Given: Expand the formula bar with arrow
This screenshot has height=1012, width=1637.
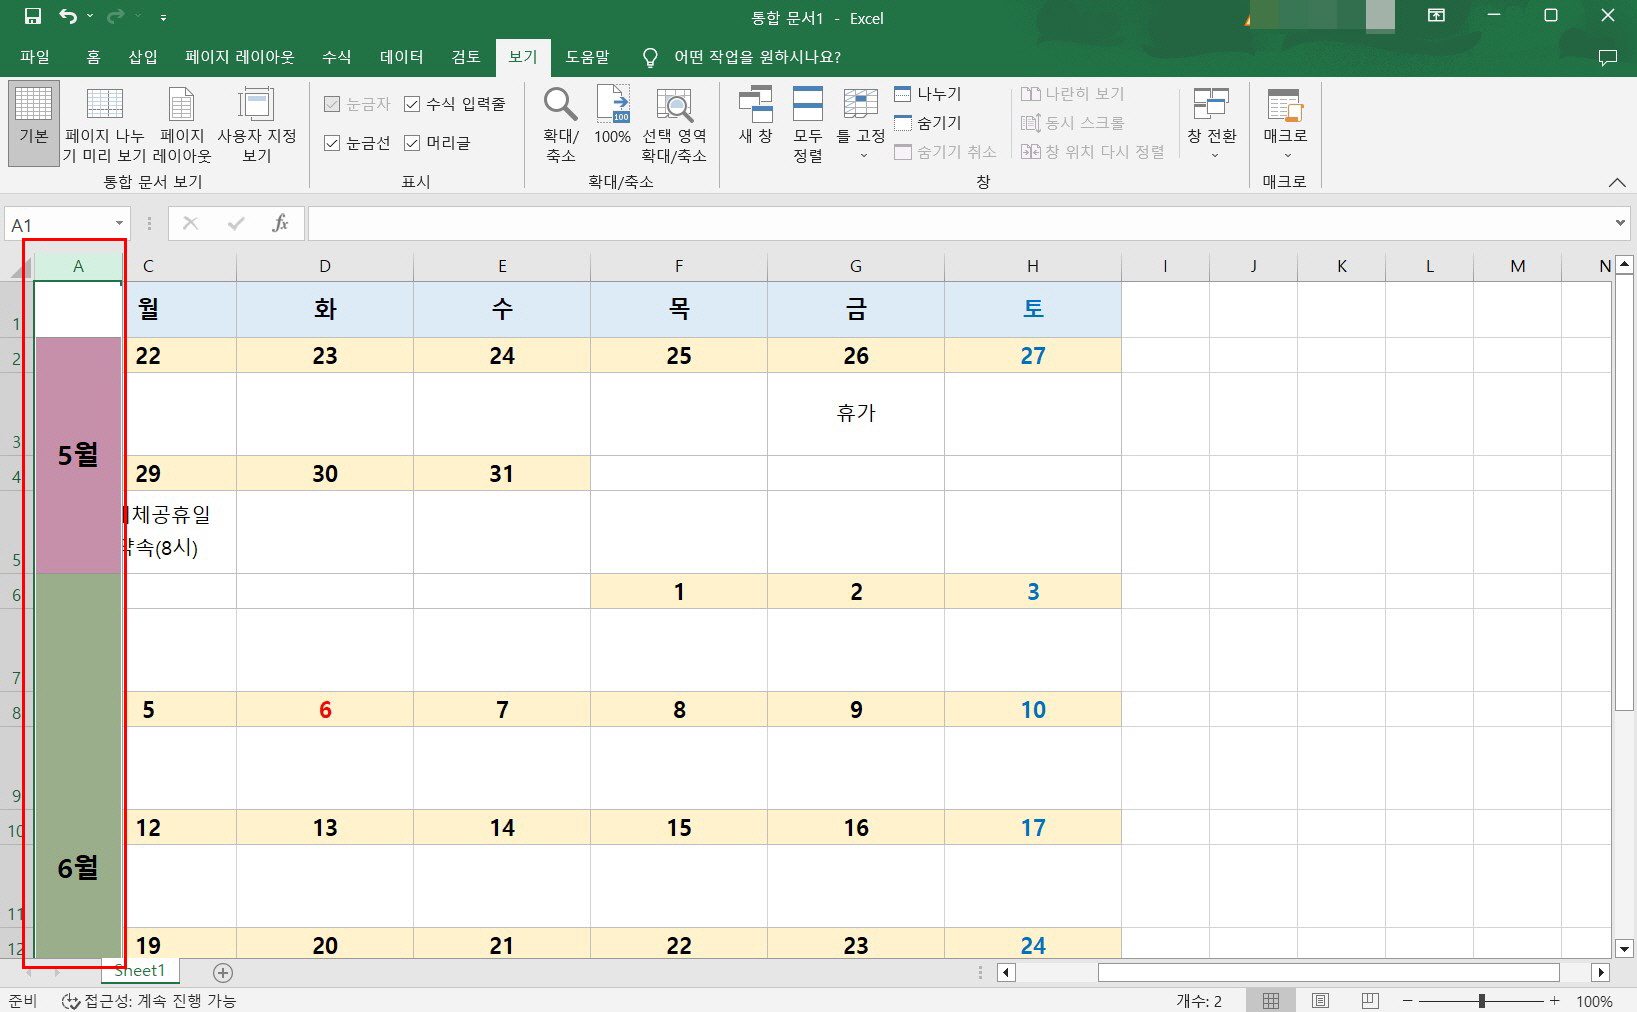Looking at the screenshot, I should 1620,223.
